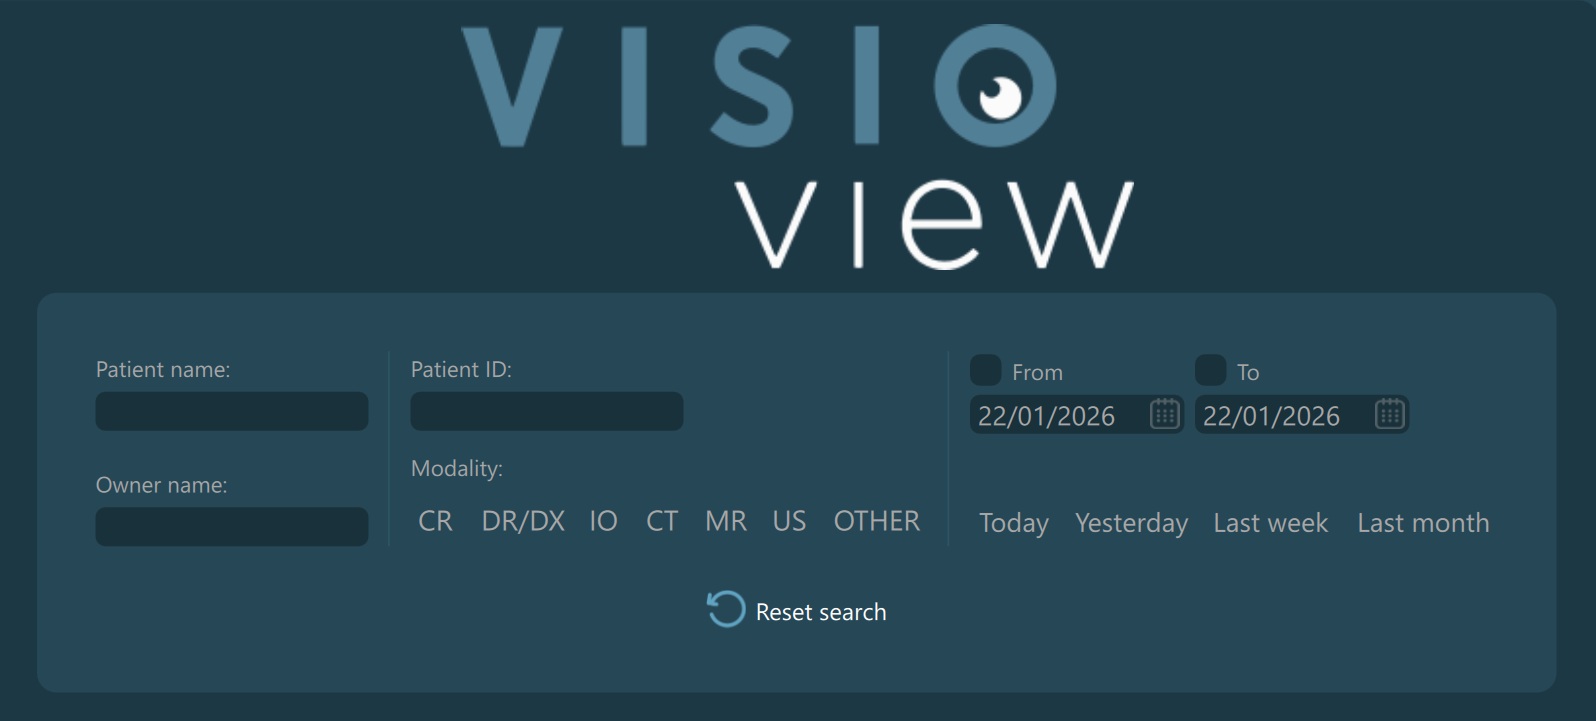The height and width of the screenshot is (721, 1596).
Task: Click the Patient ID text box
Action: [547, 411]
